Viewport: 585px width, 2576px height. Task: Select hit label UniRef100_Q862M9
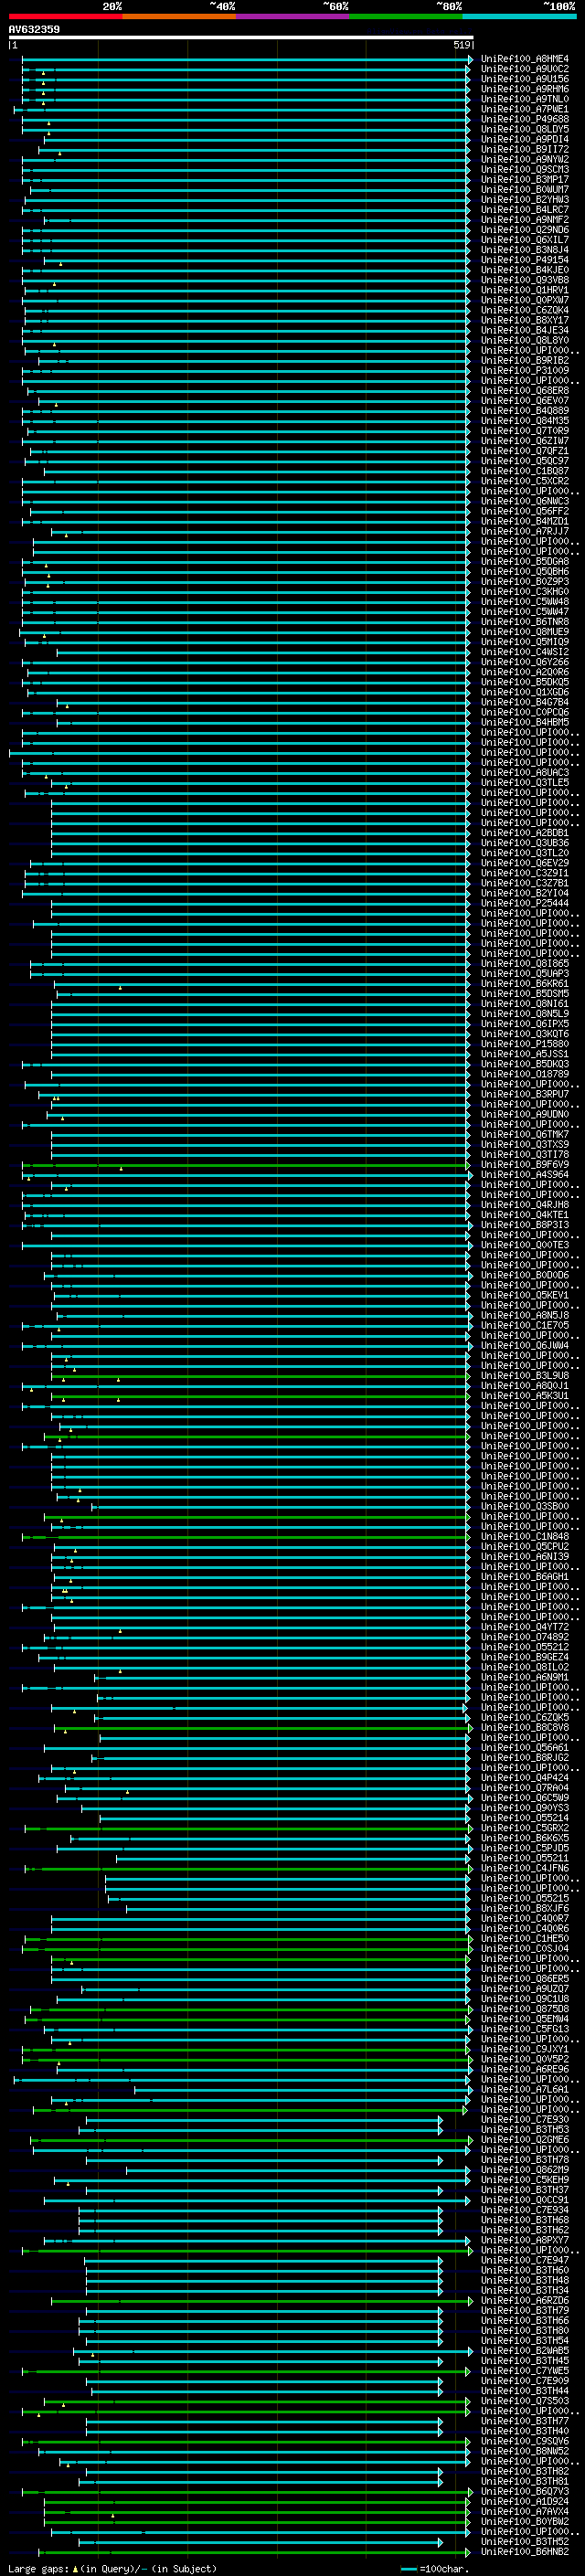click(x=525, y=2169)
